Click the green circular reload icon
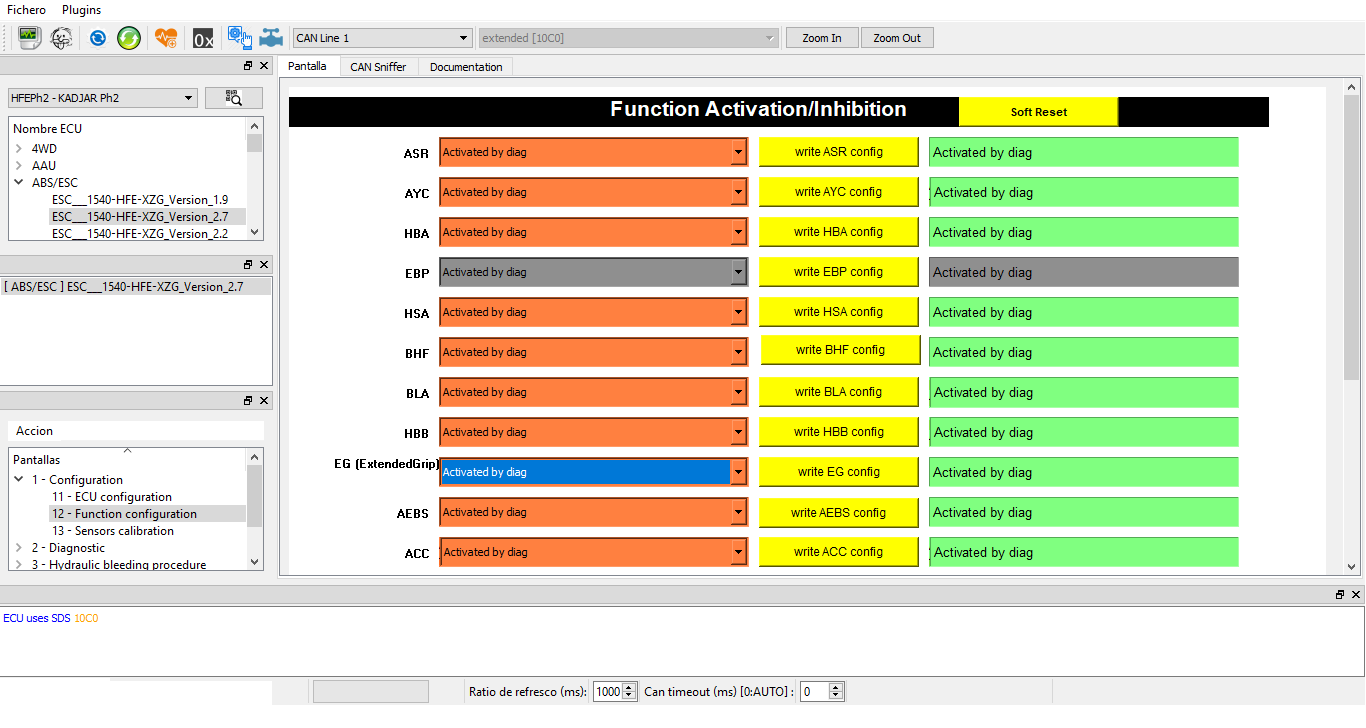This screenshot has height=728, width=1366. click(x=129, y=38)
